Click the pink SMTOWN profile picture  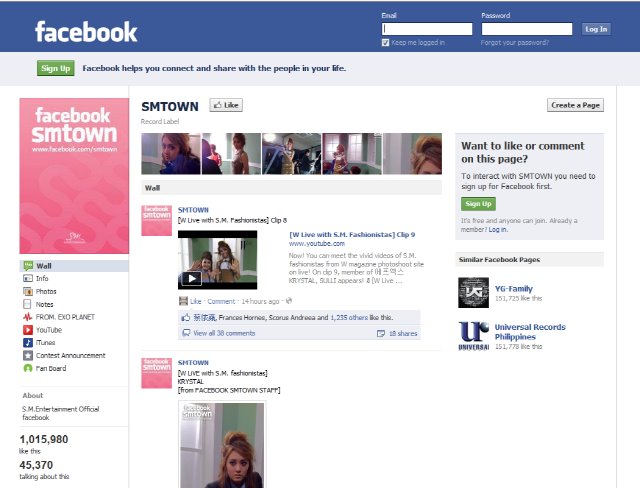74,176
